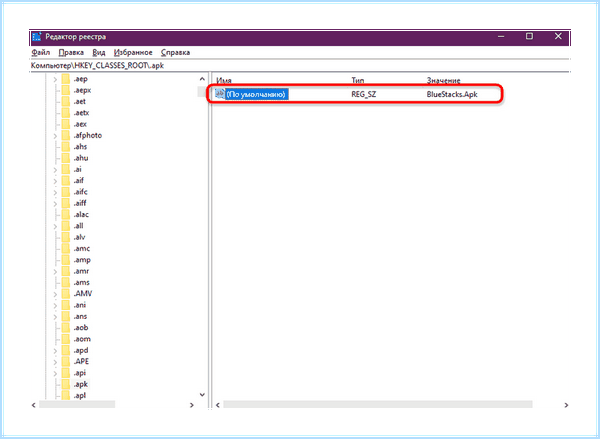Click the registry path address bar
Screen dimensions: 600x439
tap(300, 65)
